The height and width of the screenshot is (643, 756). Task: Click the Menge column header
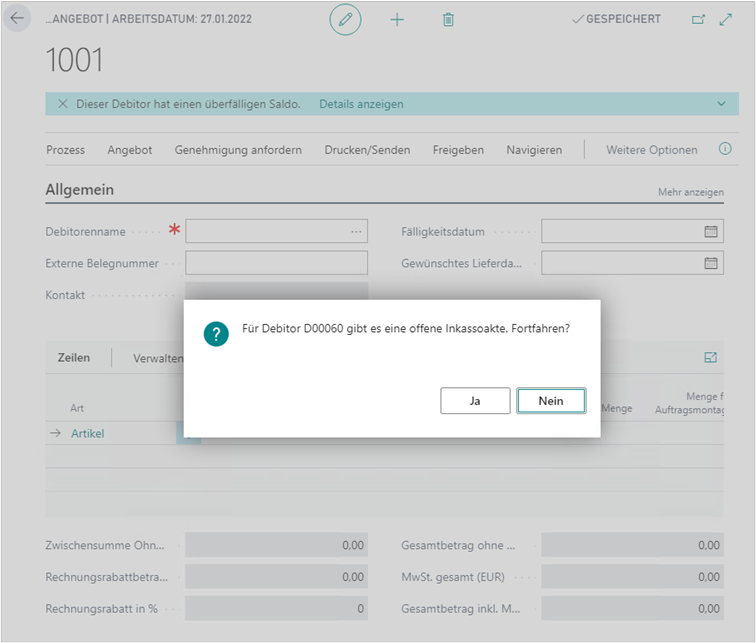(x=617, y=408)
